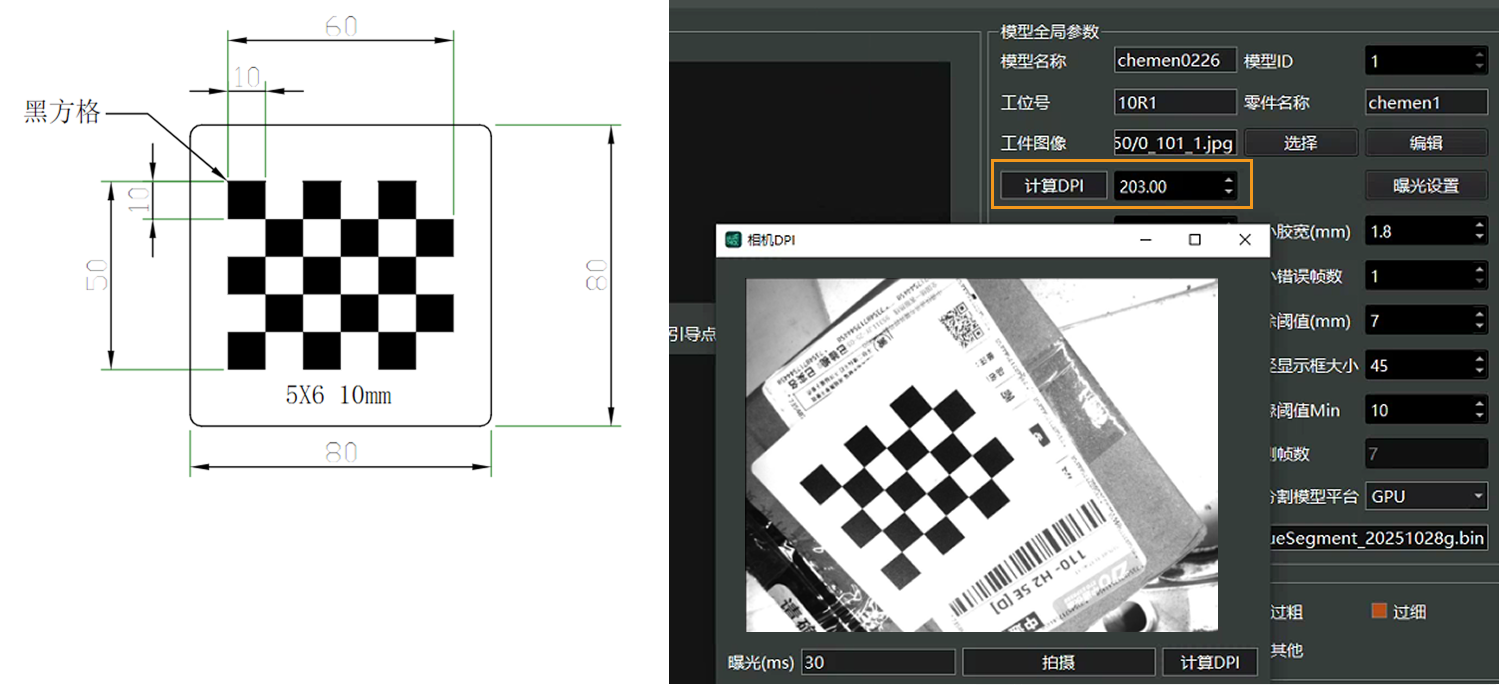Screen dimensions: 1499x685
Task: Open the GPU platform dropdown
Action: point(1427,496)
